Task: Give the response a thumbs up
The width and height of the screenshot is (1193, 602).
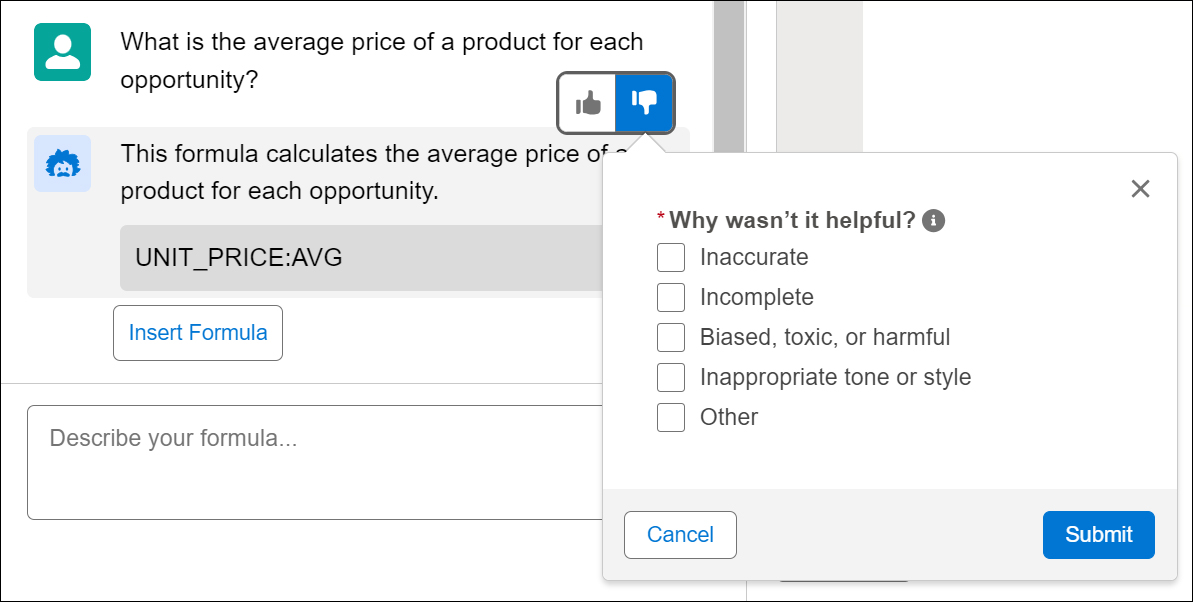Action: [587, 103]
